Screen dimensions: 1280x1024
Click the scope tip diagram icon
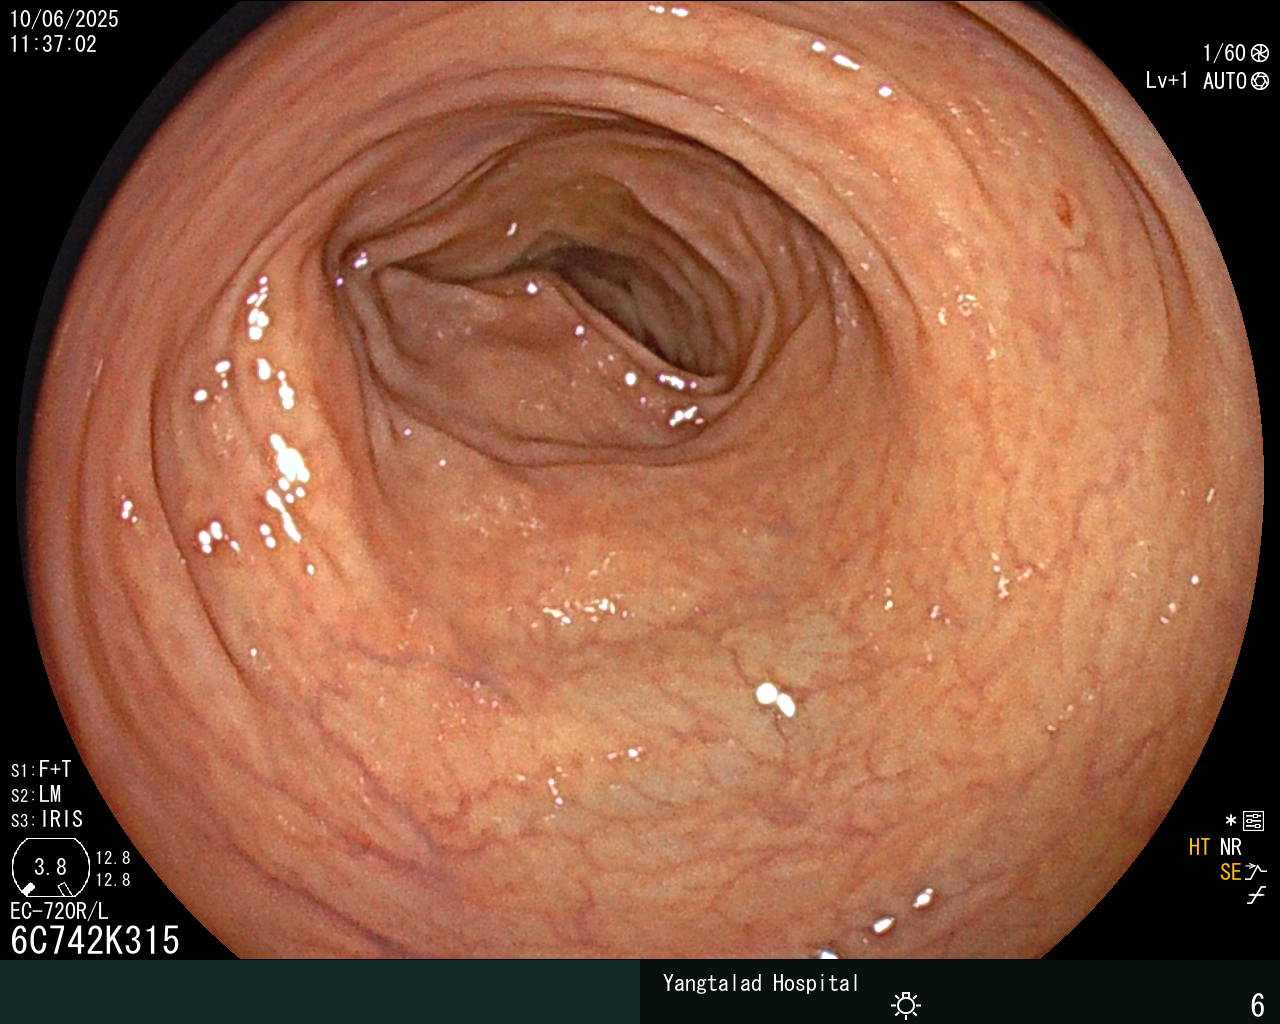(x=50, y=867)
